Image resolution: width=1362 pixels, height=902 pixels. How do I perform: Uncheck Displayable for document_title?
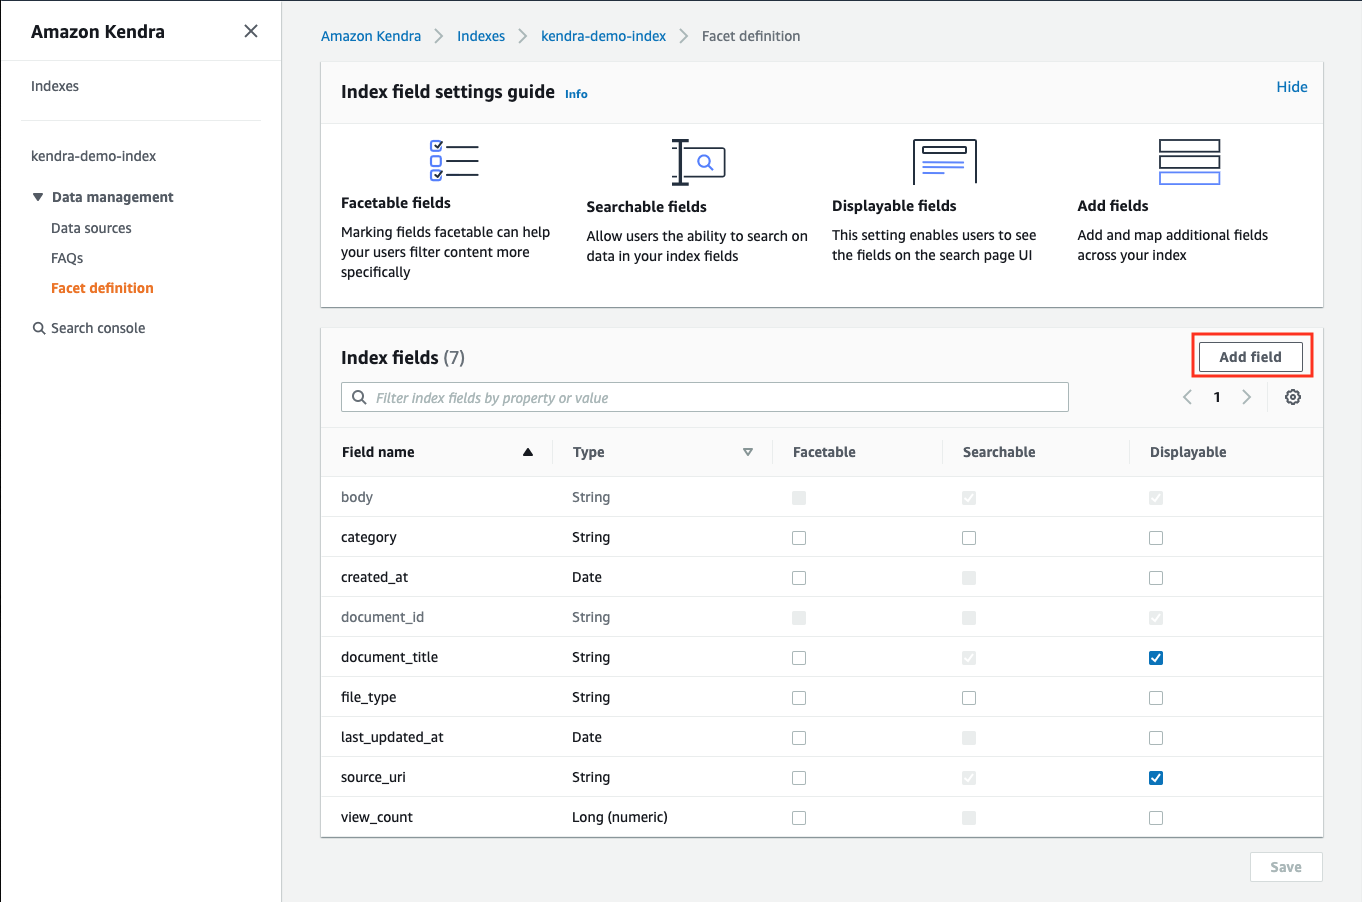(1156, 657)
